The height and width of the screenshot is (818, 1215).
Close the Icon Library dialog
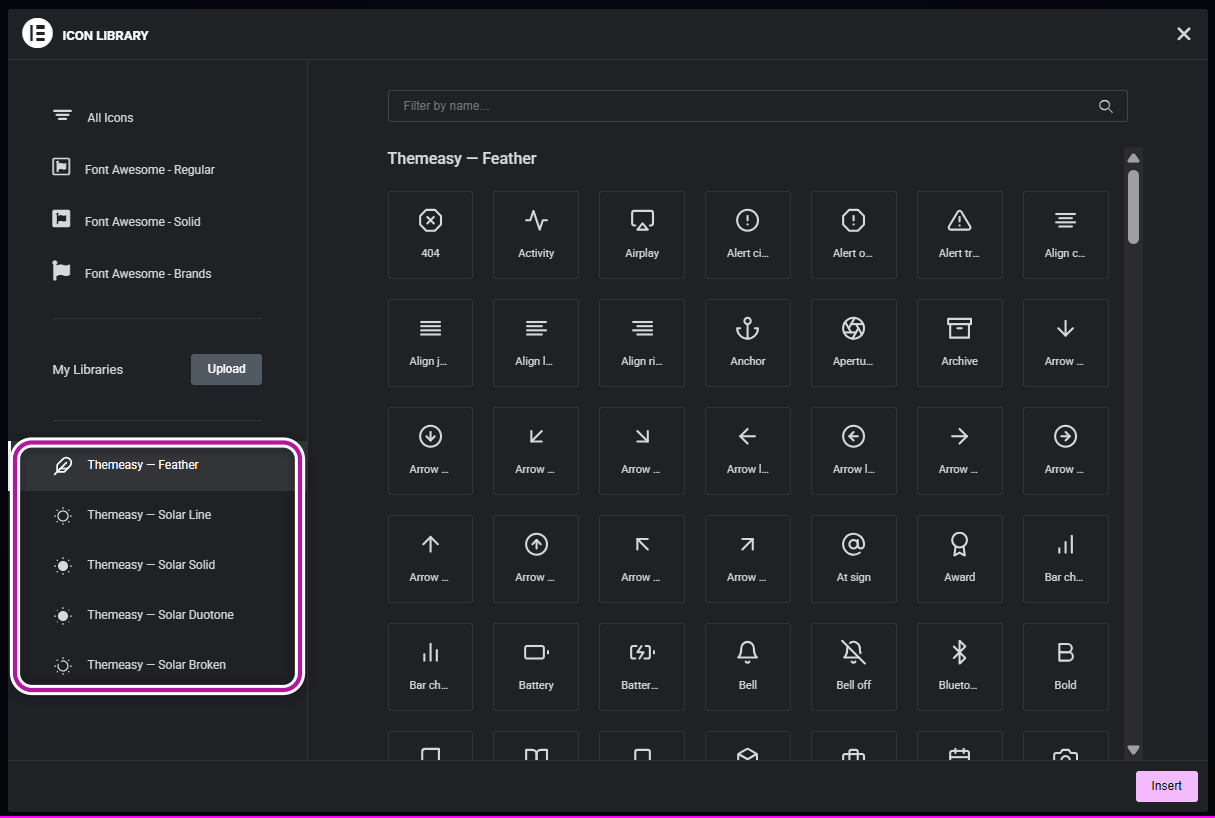(x=1183, y=34)
